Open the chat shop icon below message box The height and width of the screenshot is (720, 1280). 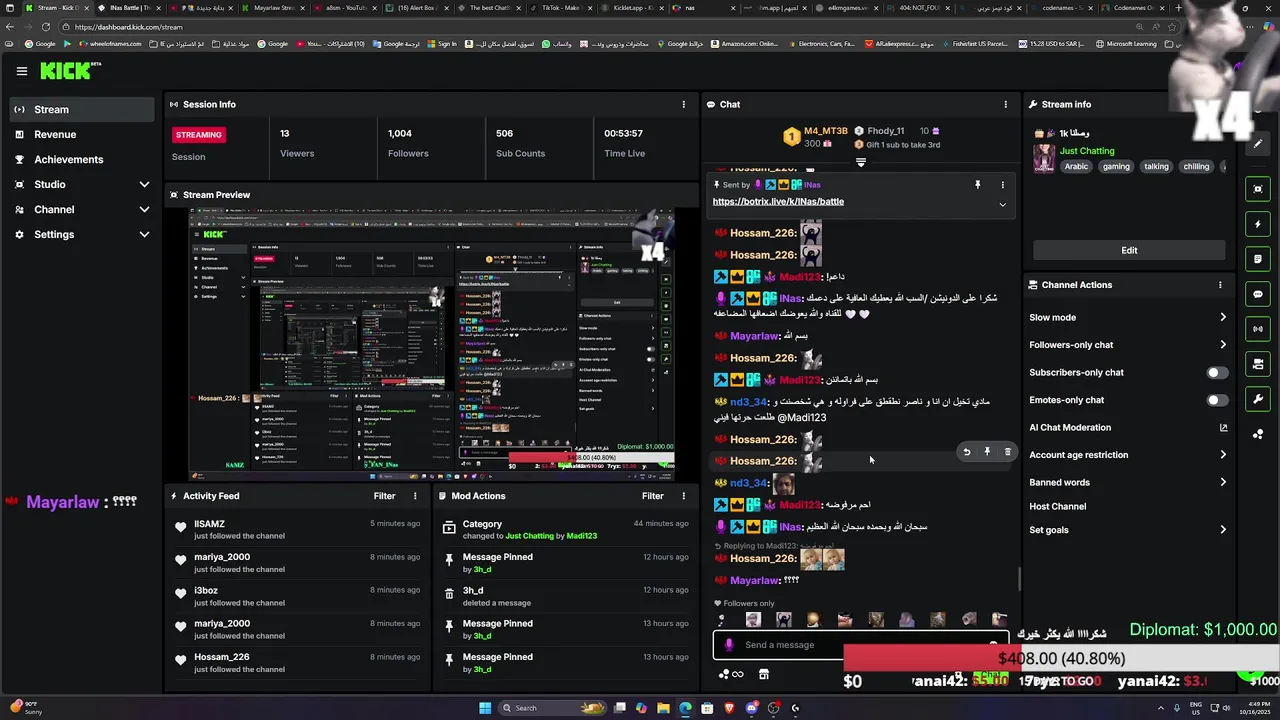pos(764,674)
